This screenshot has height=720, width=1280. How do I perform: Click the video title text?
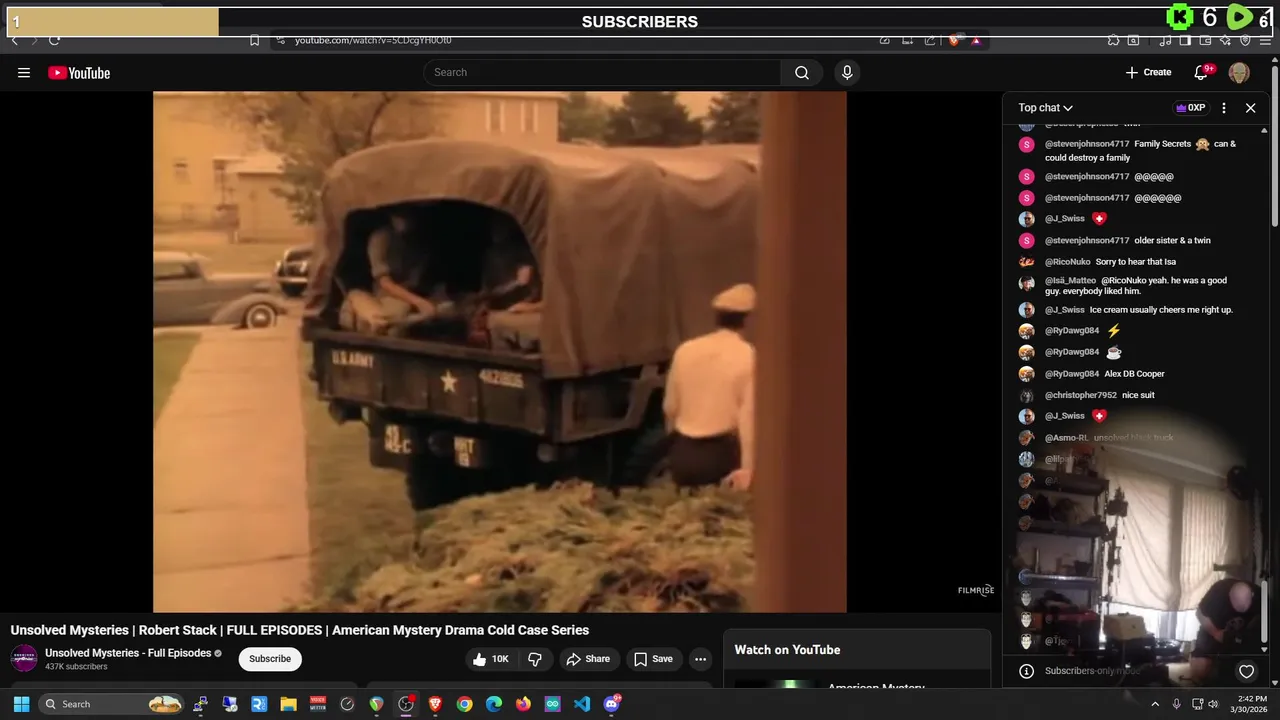pos(300,630)
